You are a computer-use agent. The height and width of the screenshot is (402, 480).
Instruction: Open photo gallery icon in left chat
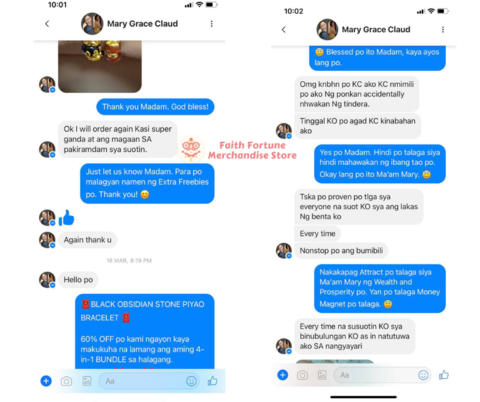point(87,381)
